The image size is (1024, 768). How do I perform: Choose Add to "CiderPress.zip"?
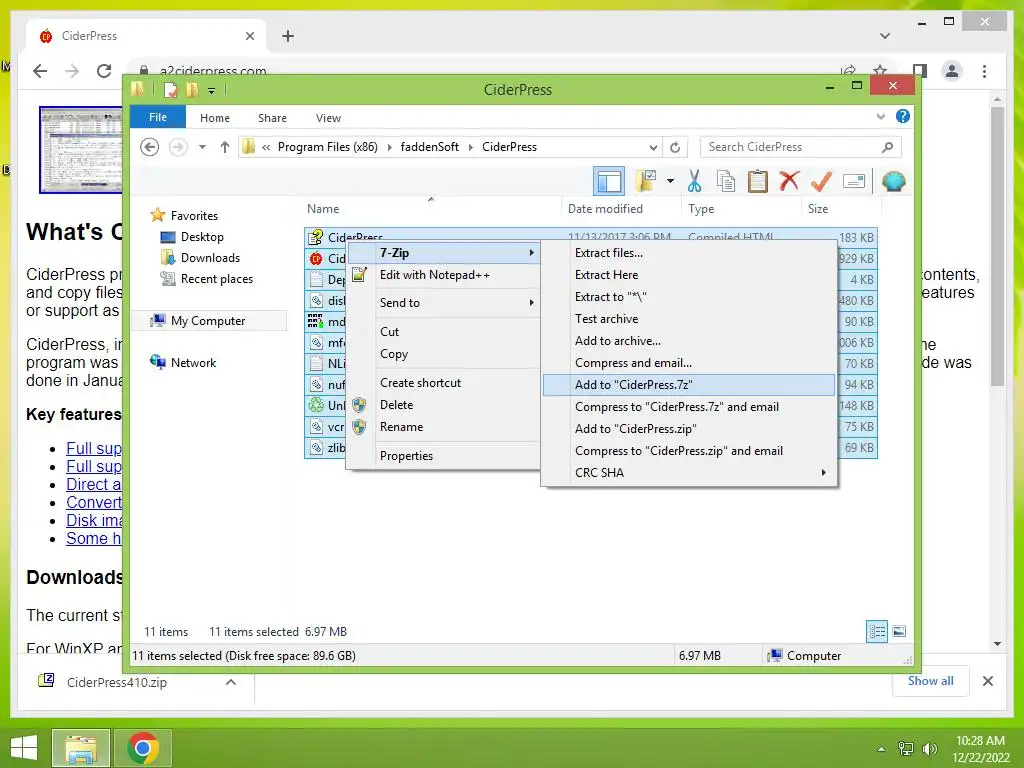click(689, 428)
